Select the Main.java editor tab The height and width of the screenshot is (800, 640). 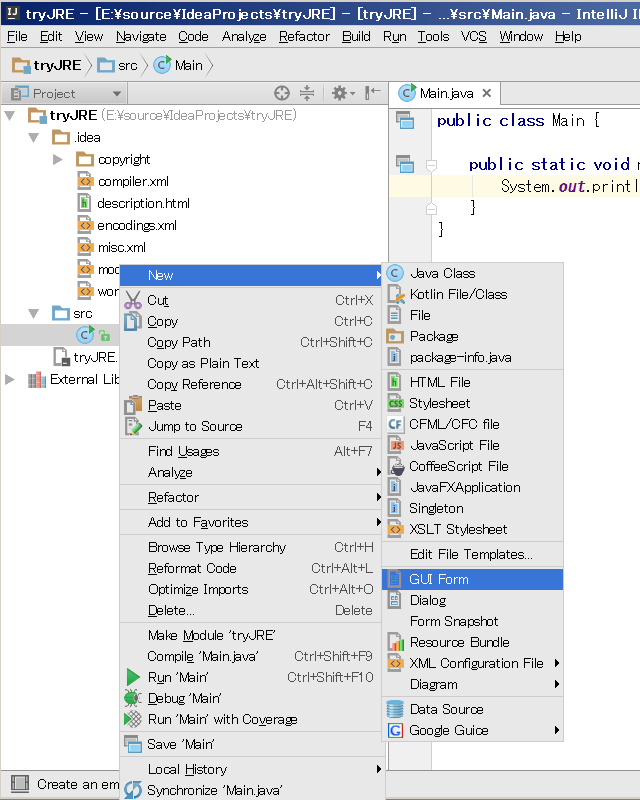click(x=446, y=93)
